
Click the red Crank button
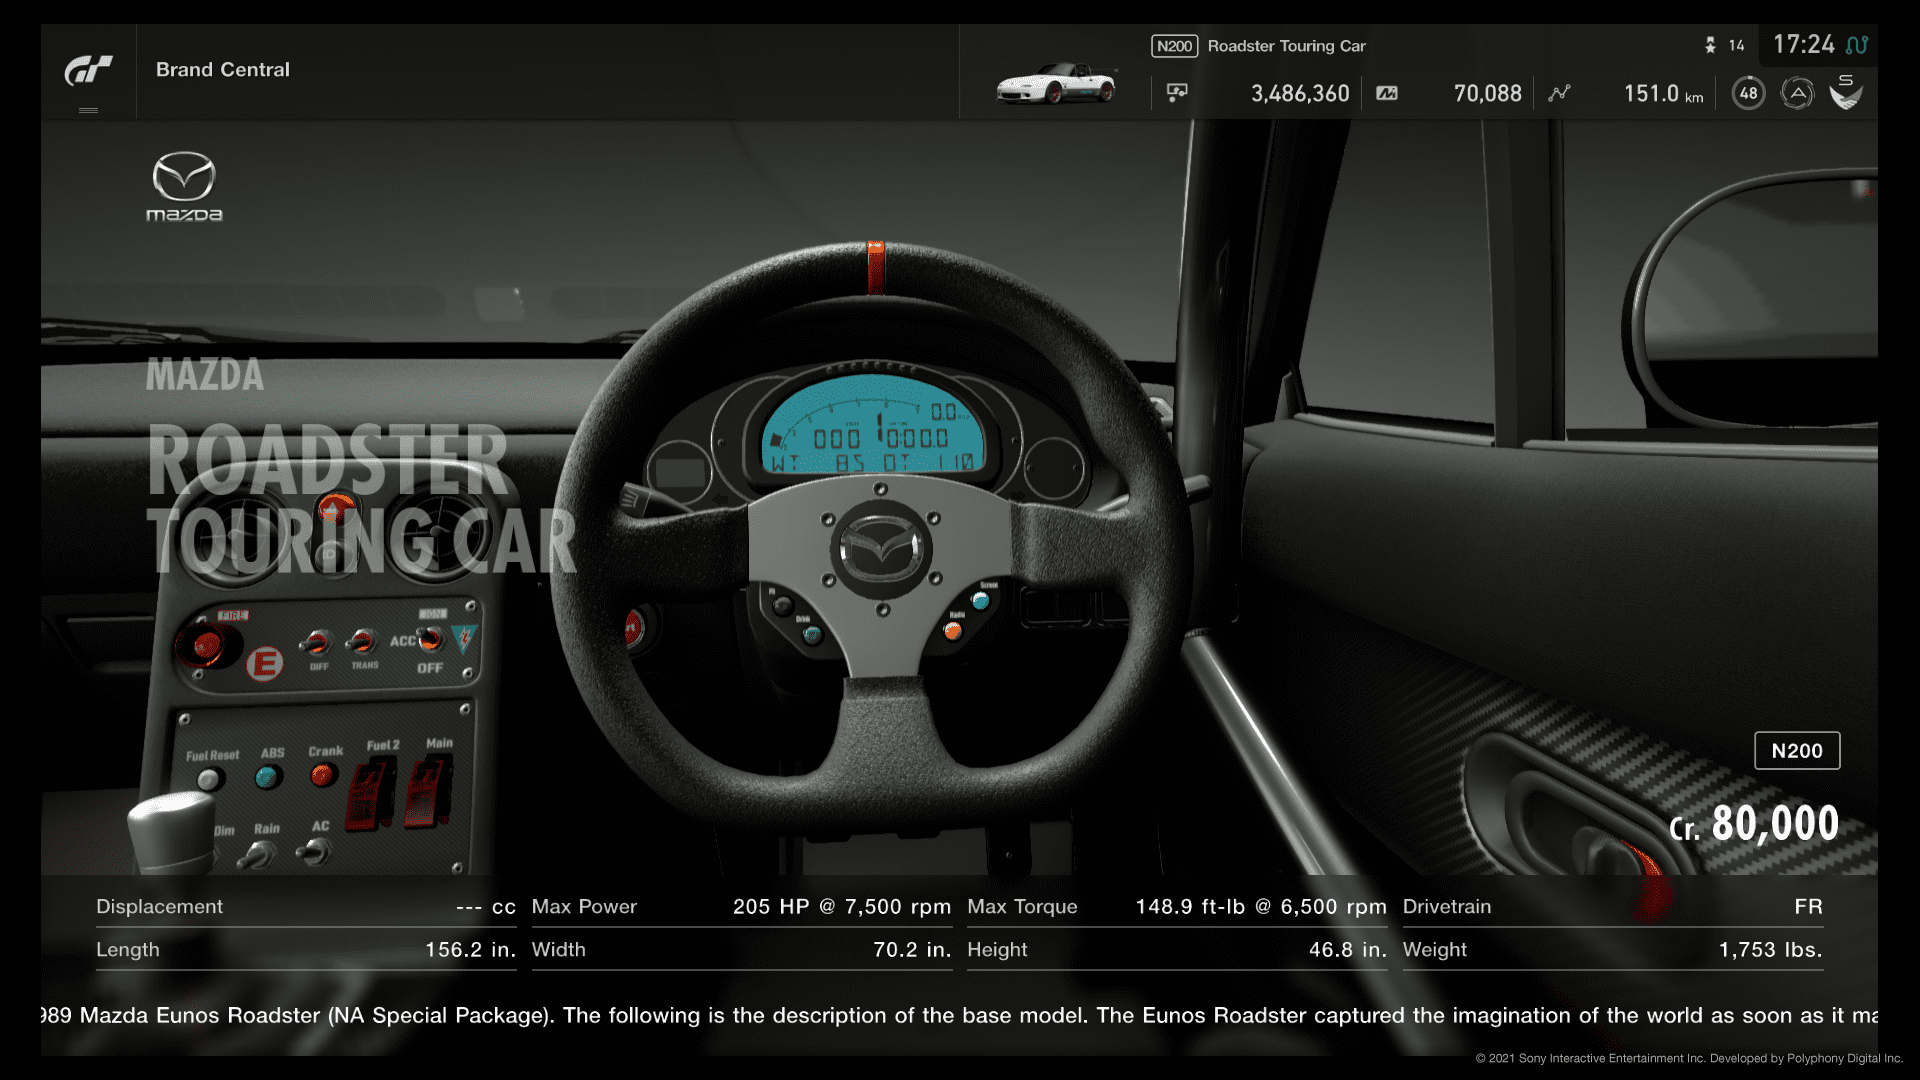pos(322,775)
